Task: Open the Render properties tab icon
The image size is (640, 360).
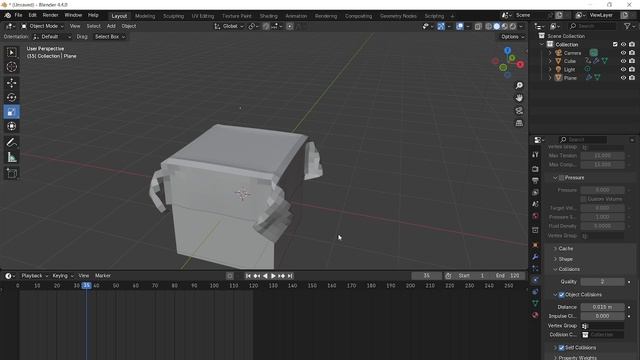Action: coord(535,169)
